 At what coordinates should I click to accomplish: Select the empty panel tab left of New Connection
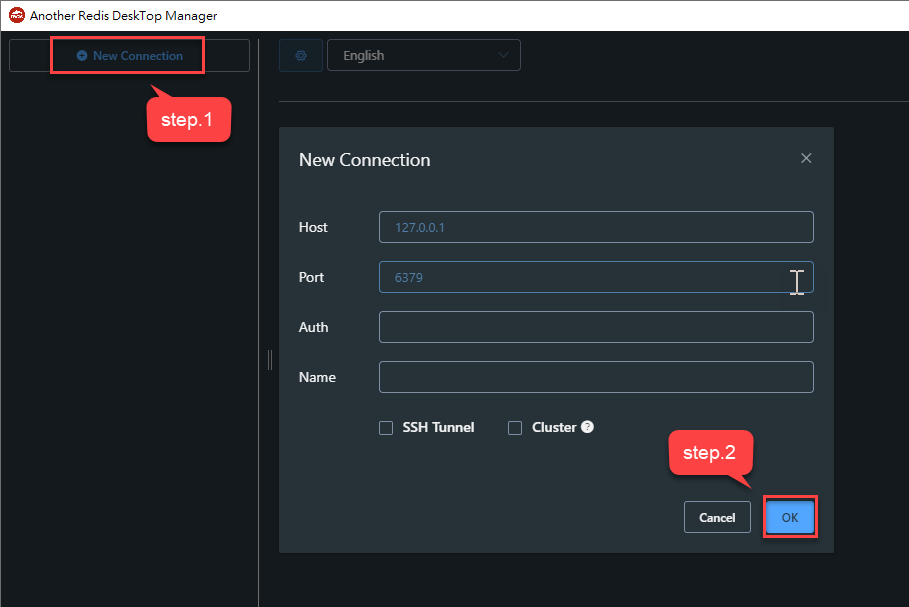pos(30,55)
